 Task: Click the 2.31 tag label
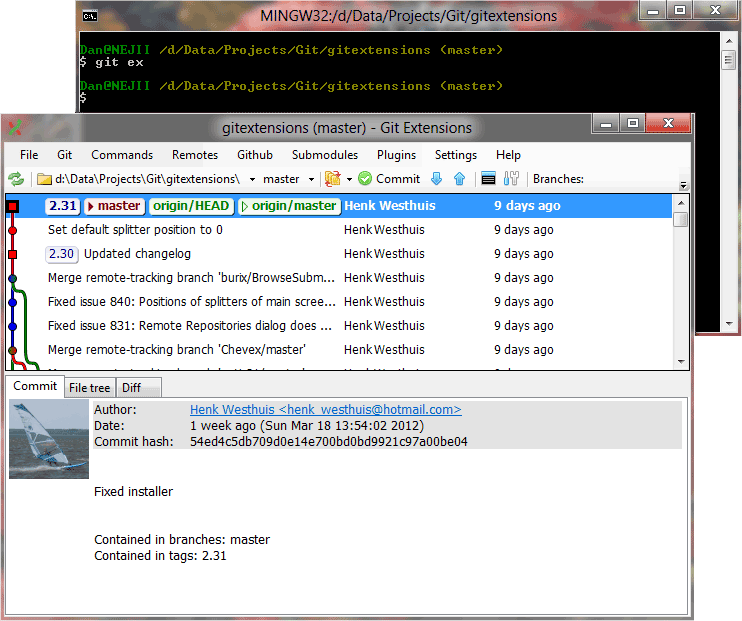point(62,206)
